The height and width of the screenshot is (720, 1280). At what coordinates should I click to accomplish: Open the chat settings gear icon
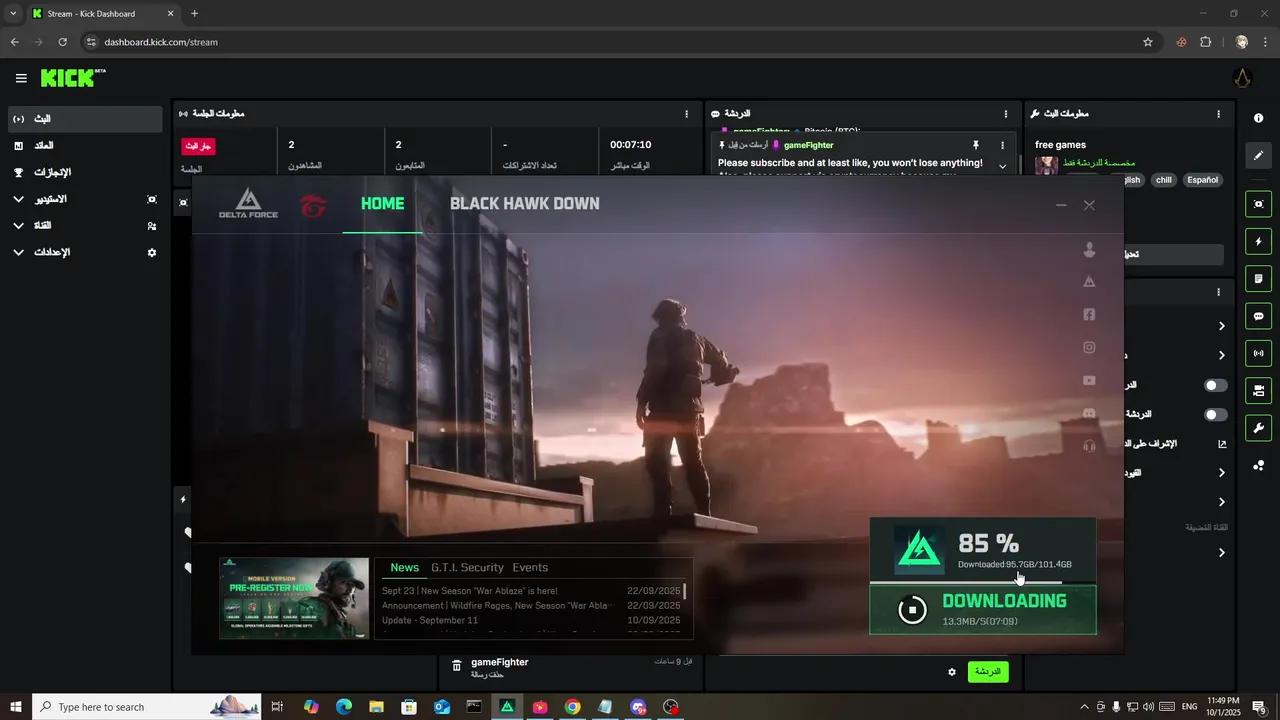[x=952, y=672]
